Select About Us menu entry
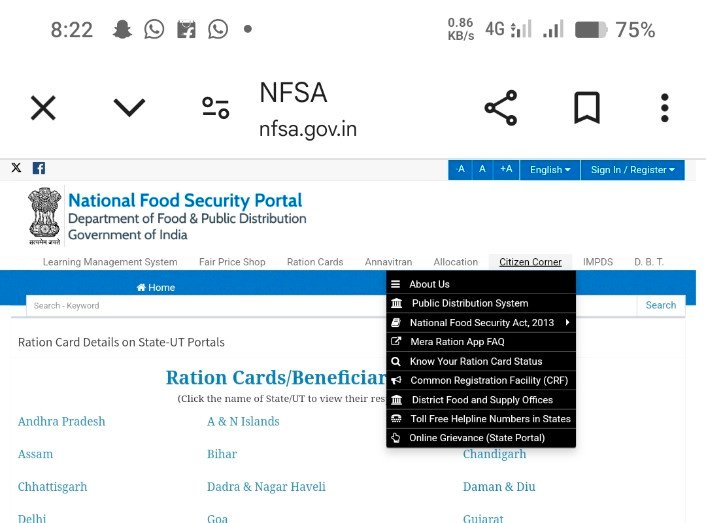The image size is (706, 523). 481,284
